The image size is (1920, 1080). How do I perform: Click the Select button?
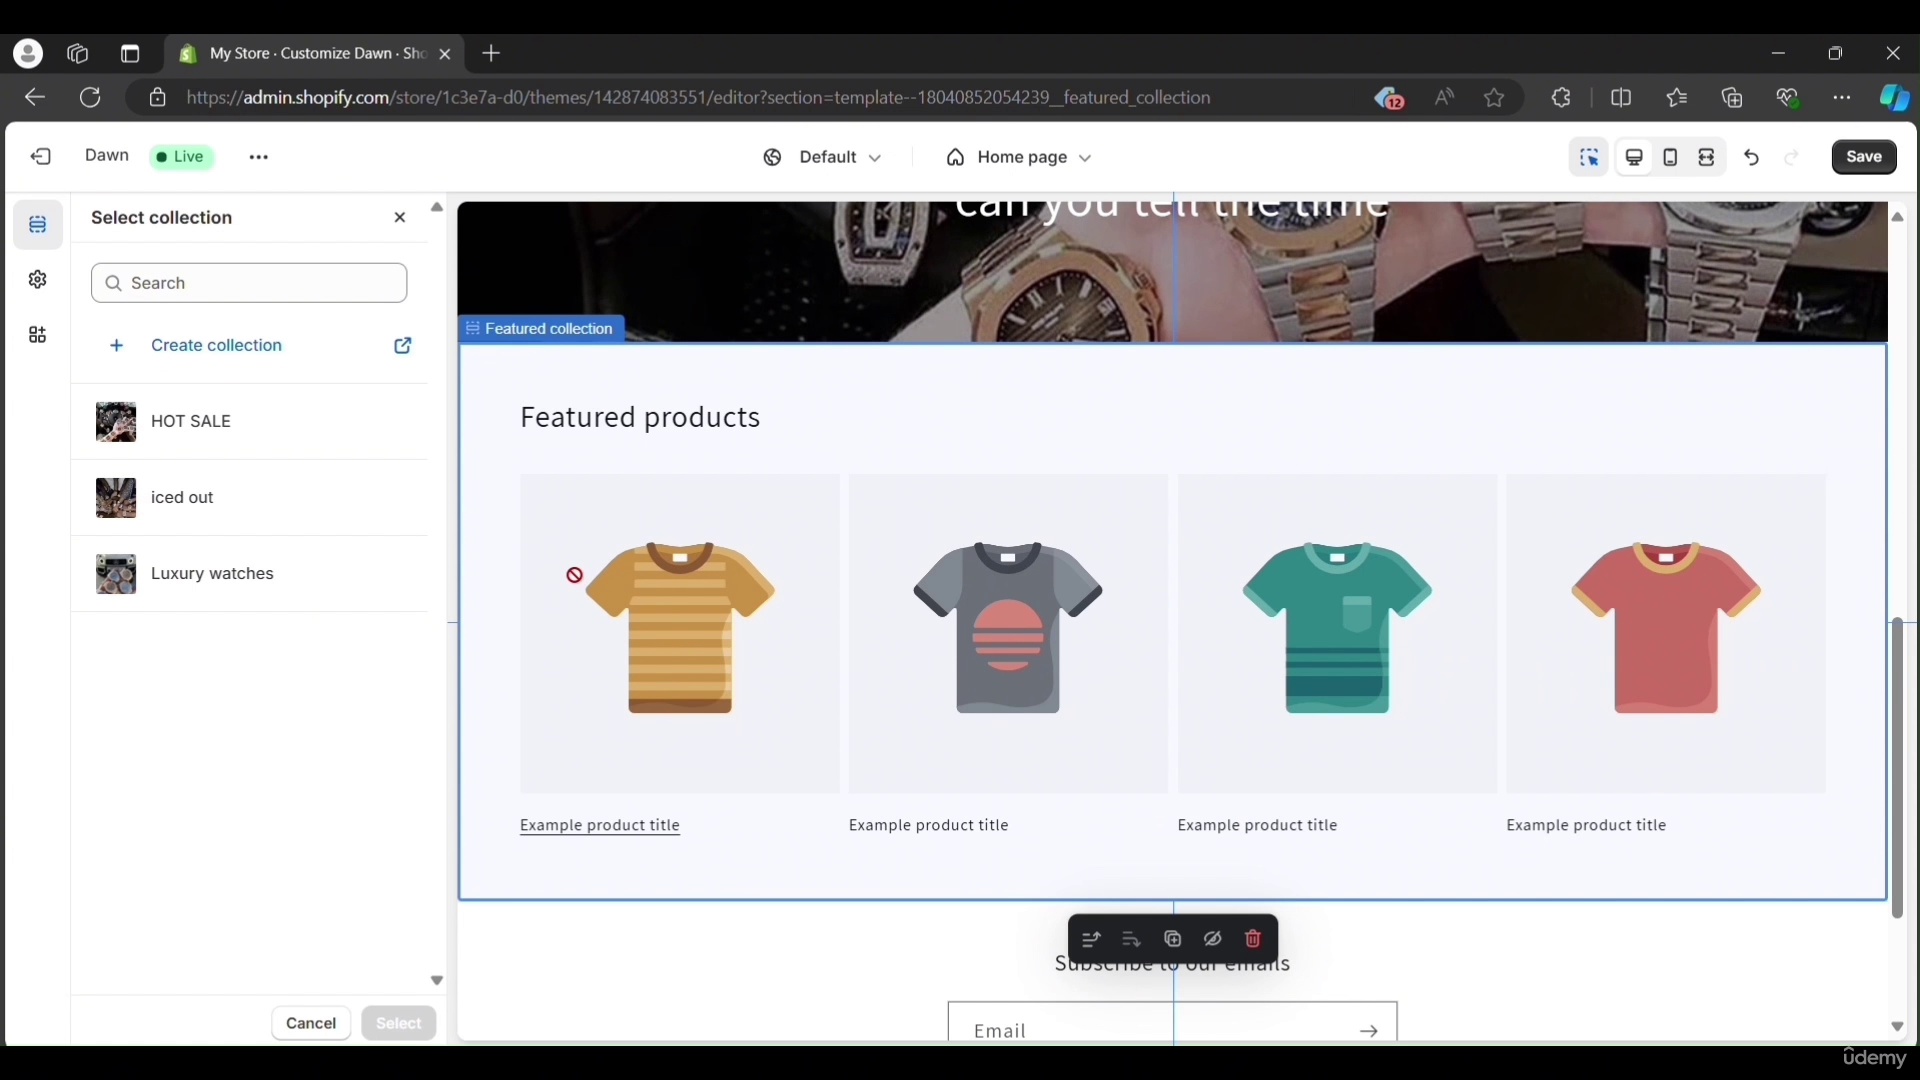[398, 1022]
